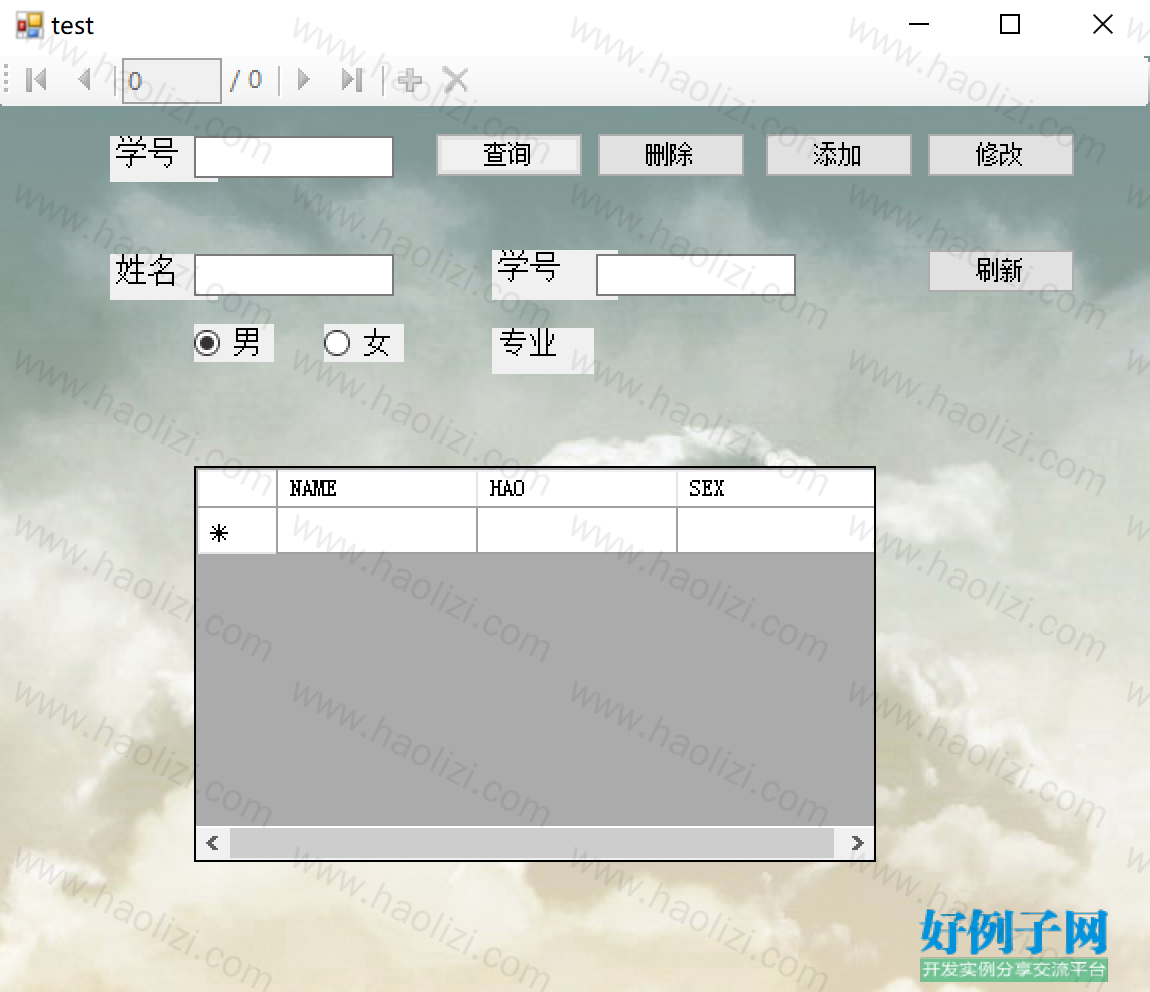1150x992 pixels.
Task: Go to first record in navigator
Action: point(36,80)
